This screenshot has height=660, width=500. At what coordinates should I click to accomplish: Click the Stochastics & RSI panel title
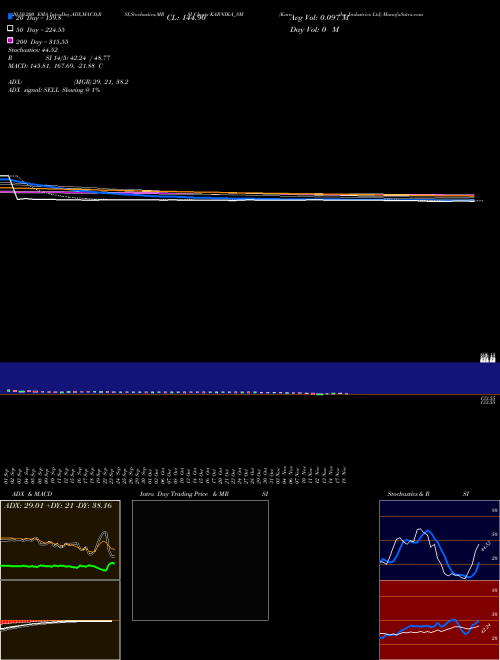point(428,494)
